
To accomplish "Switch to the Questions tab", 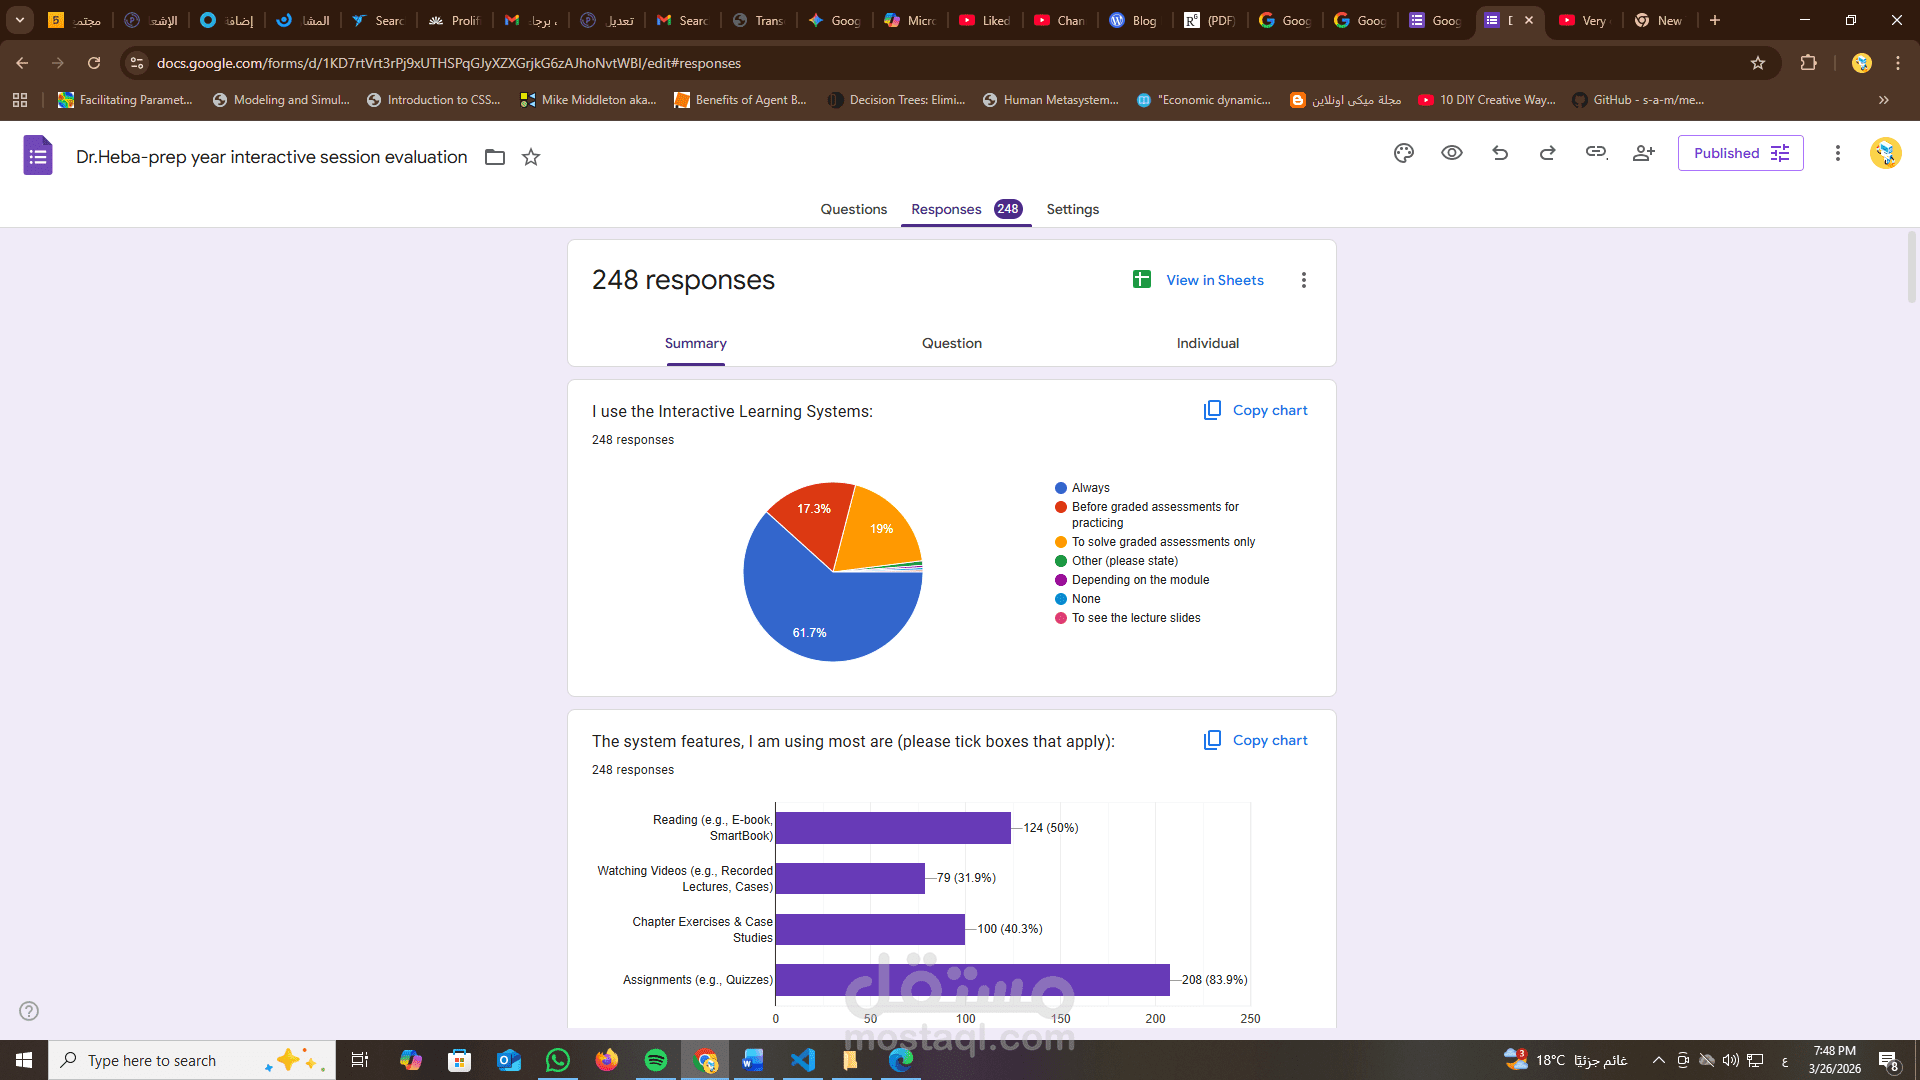I will click(853, 209).
